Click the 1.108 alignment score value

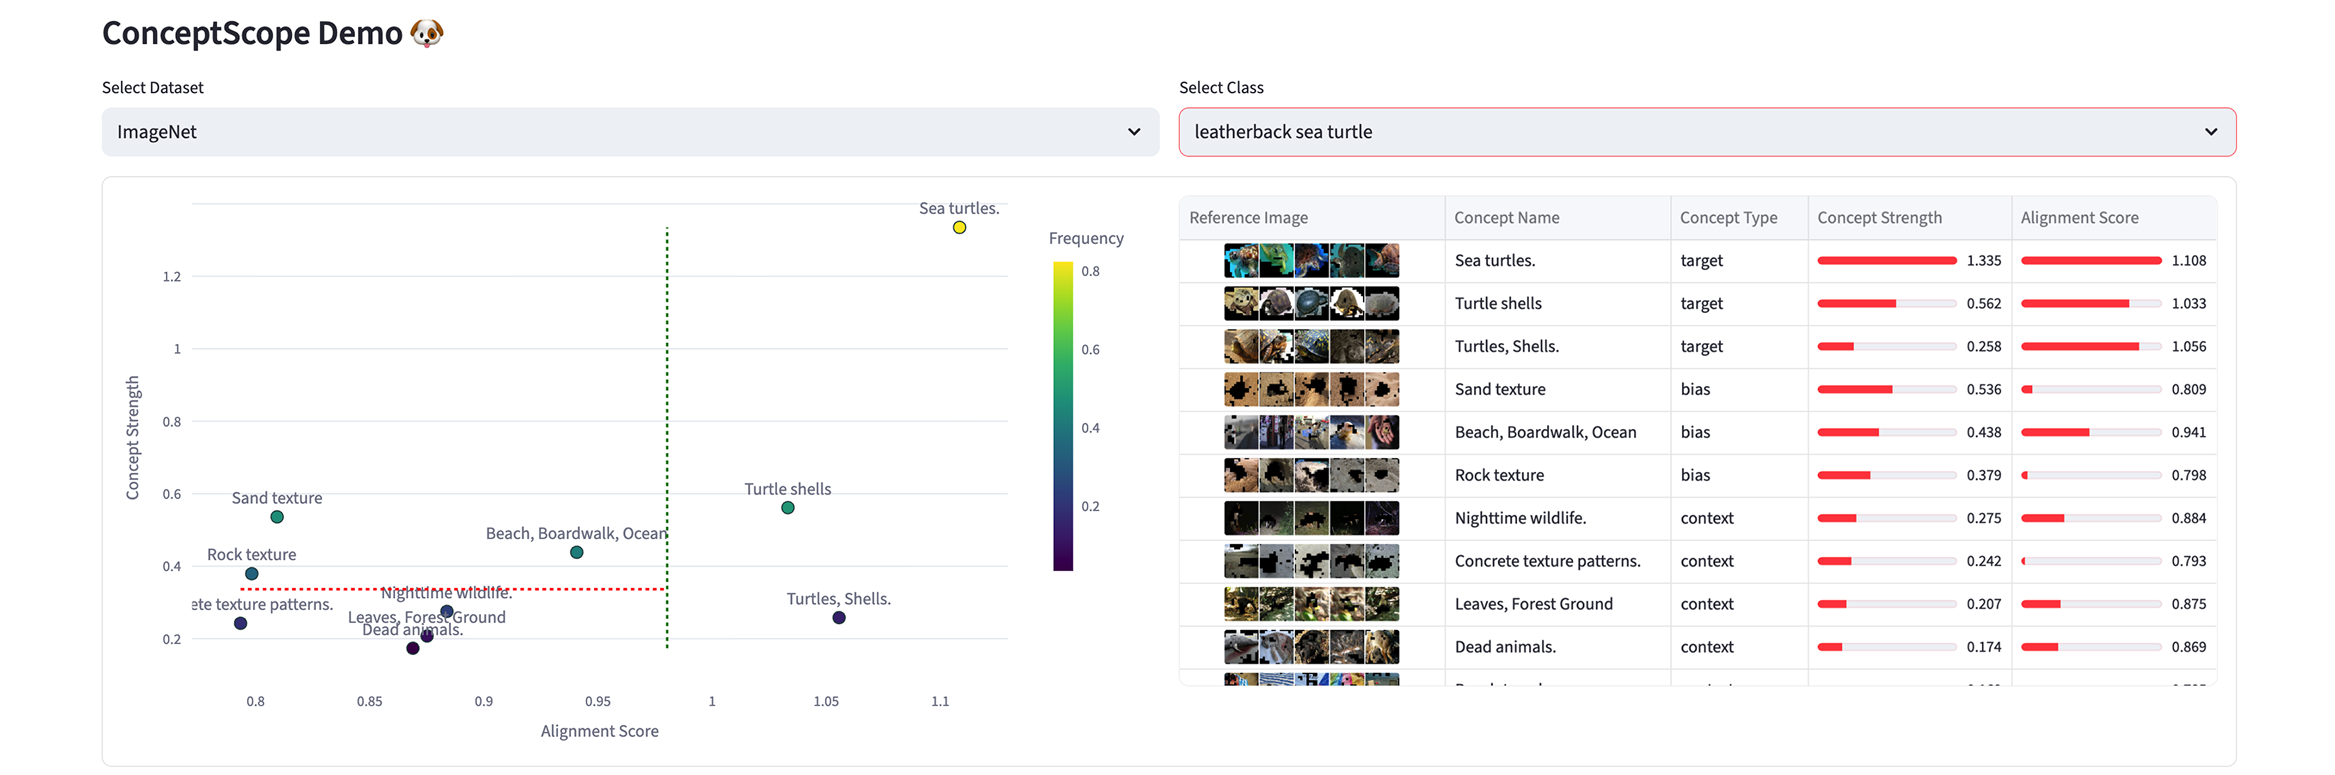[2188, 261]
